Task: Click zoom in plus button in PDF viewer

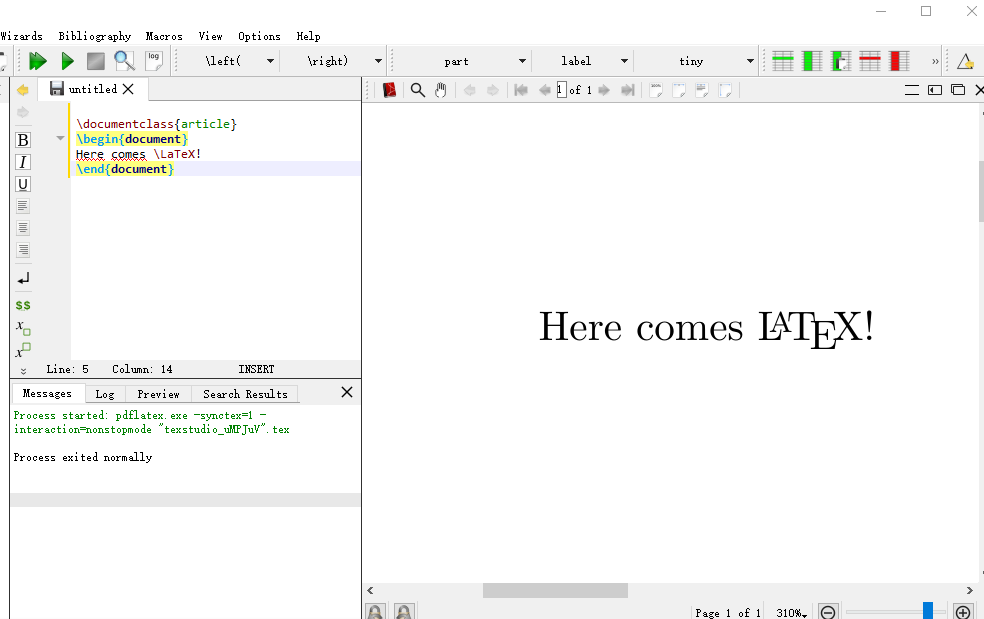Action: click(x=963, y=612)
